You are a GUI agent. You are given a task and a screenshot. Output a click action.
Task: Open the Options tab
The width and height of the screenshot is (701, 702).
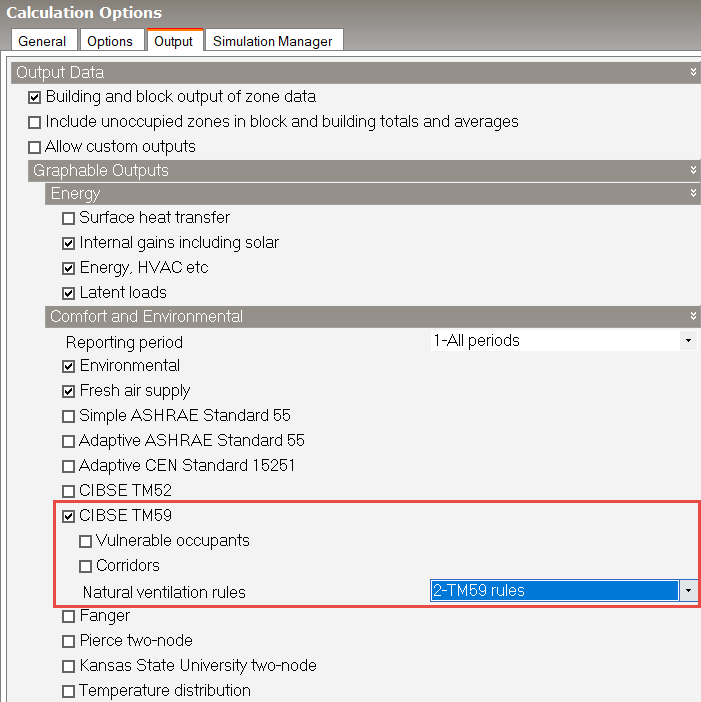click(110, 41)
